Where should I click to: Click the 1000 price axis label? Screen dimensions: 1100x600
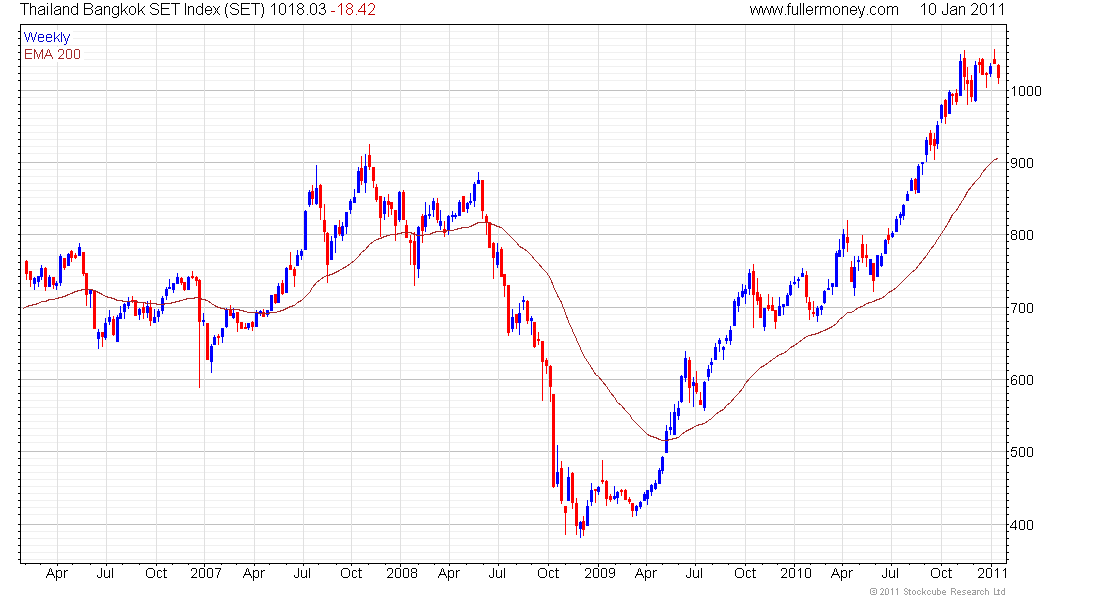tap(1026, 91)
